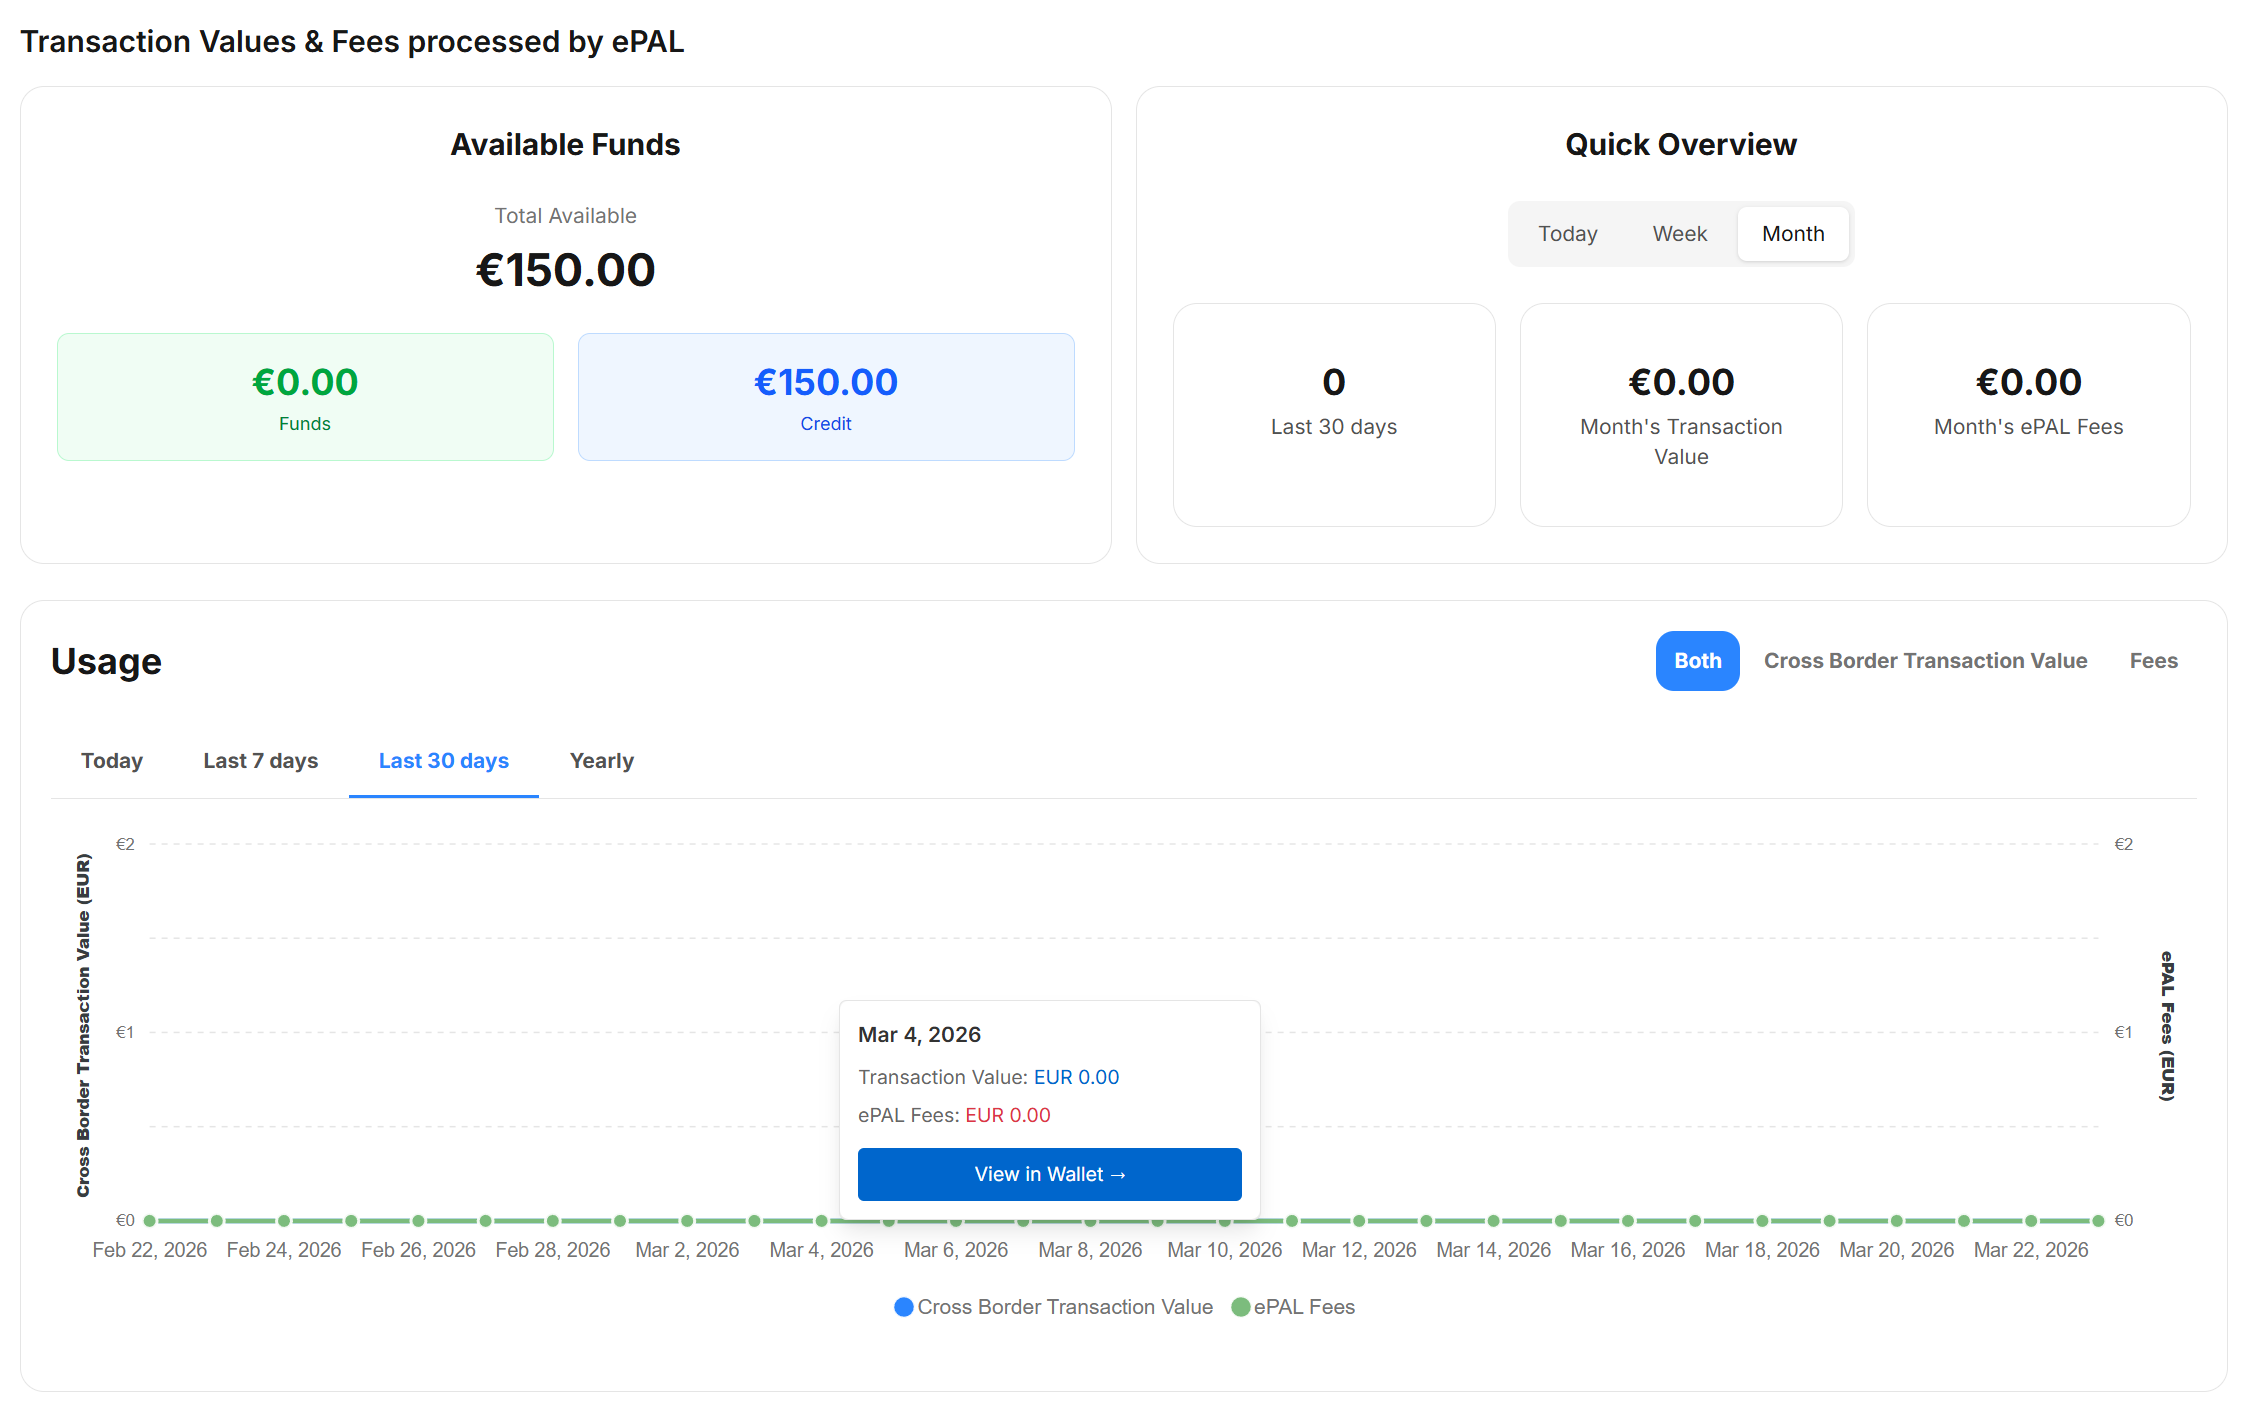Click the Feb 26, 2026 data point
Screen dimensions: 2250x1405
point(418,1221)
